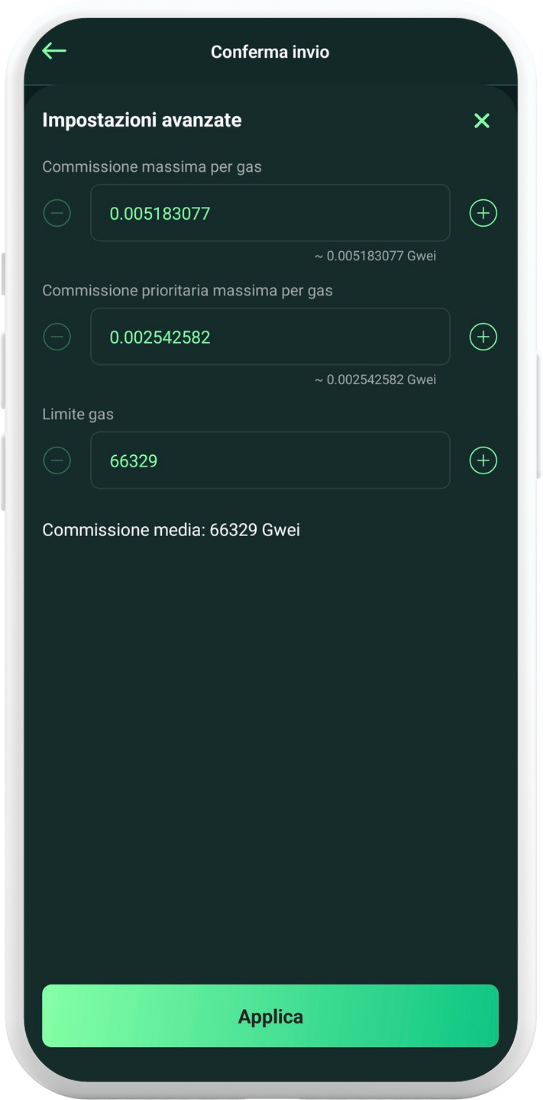
Task: Tap the ~ 0.002542582 Gwei estimate text
Action: pos(375,380)
